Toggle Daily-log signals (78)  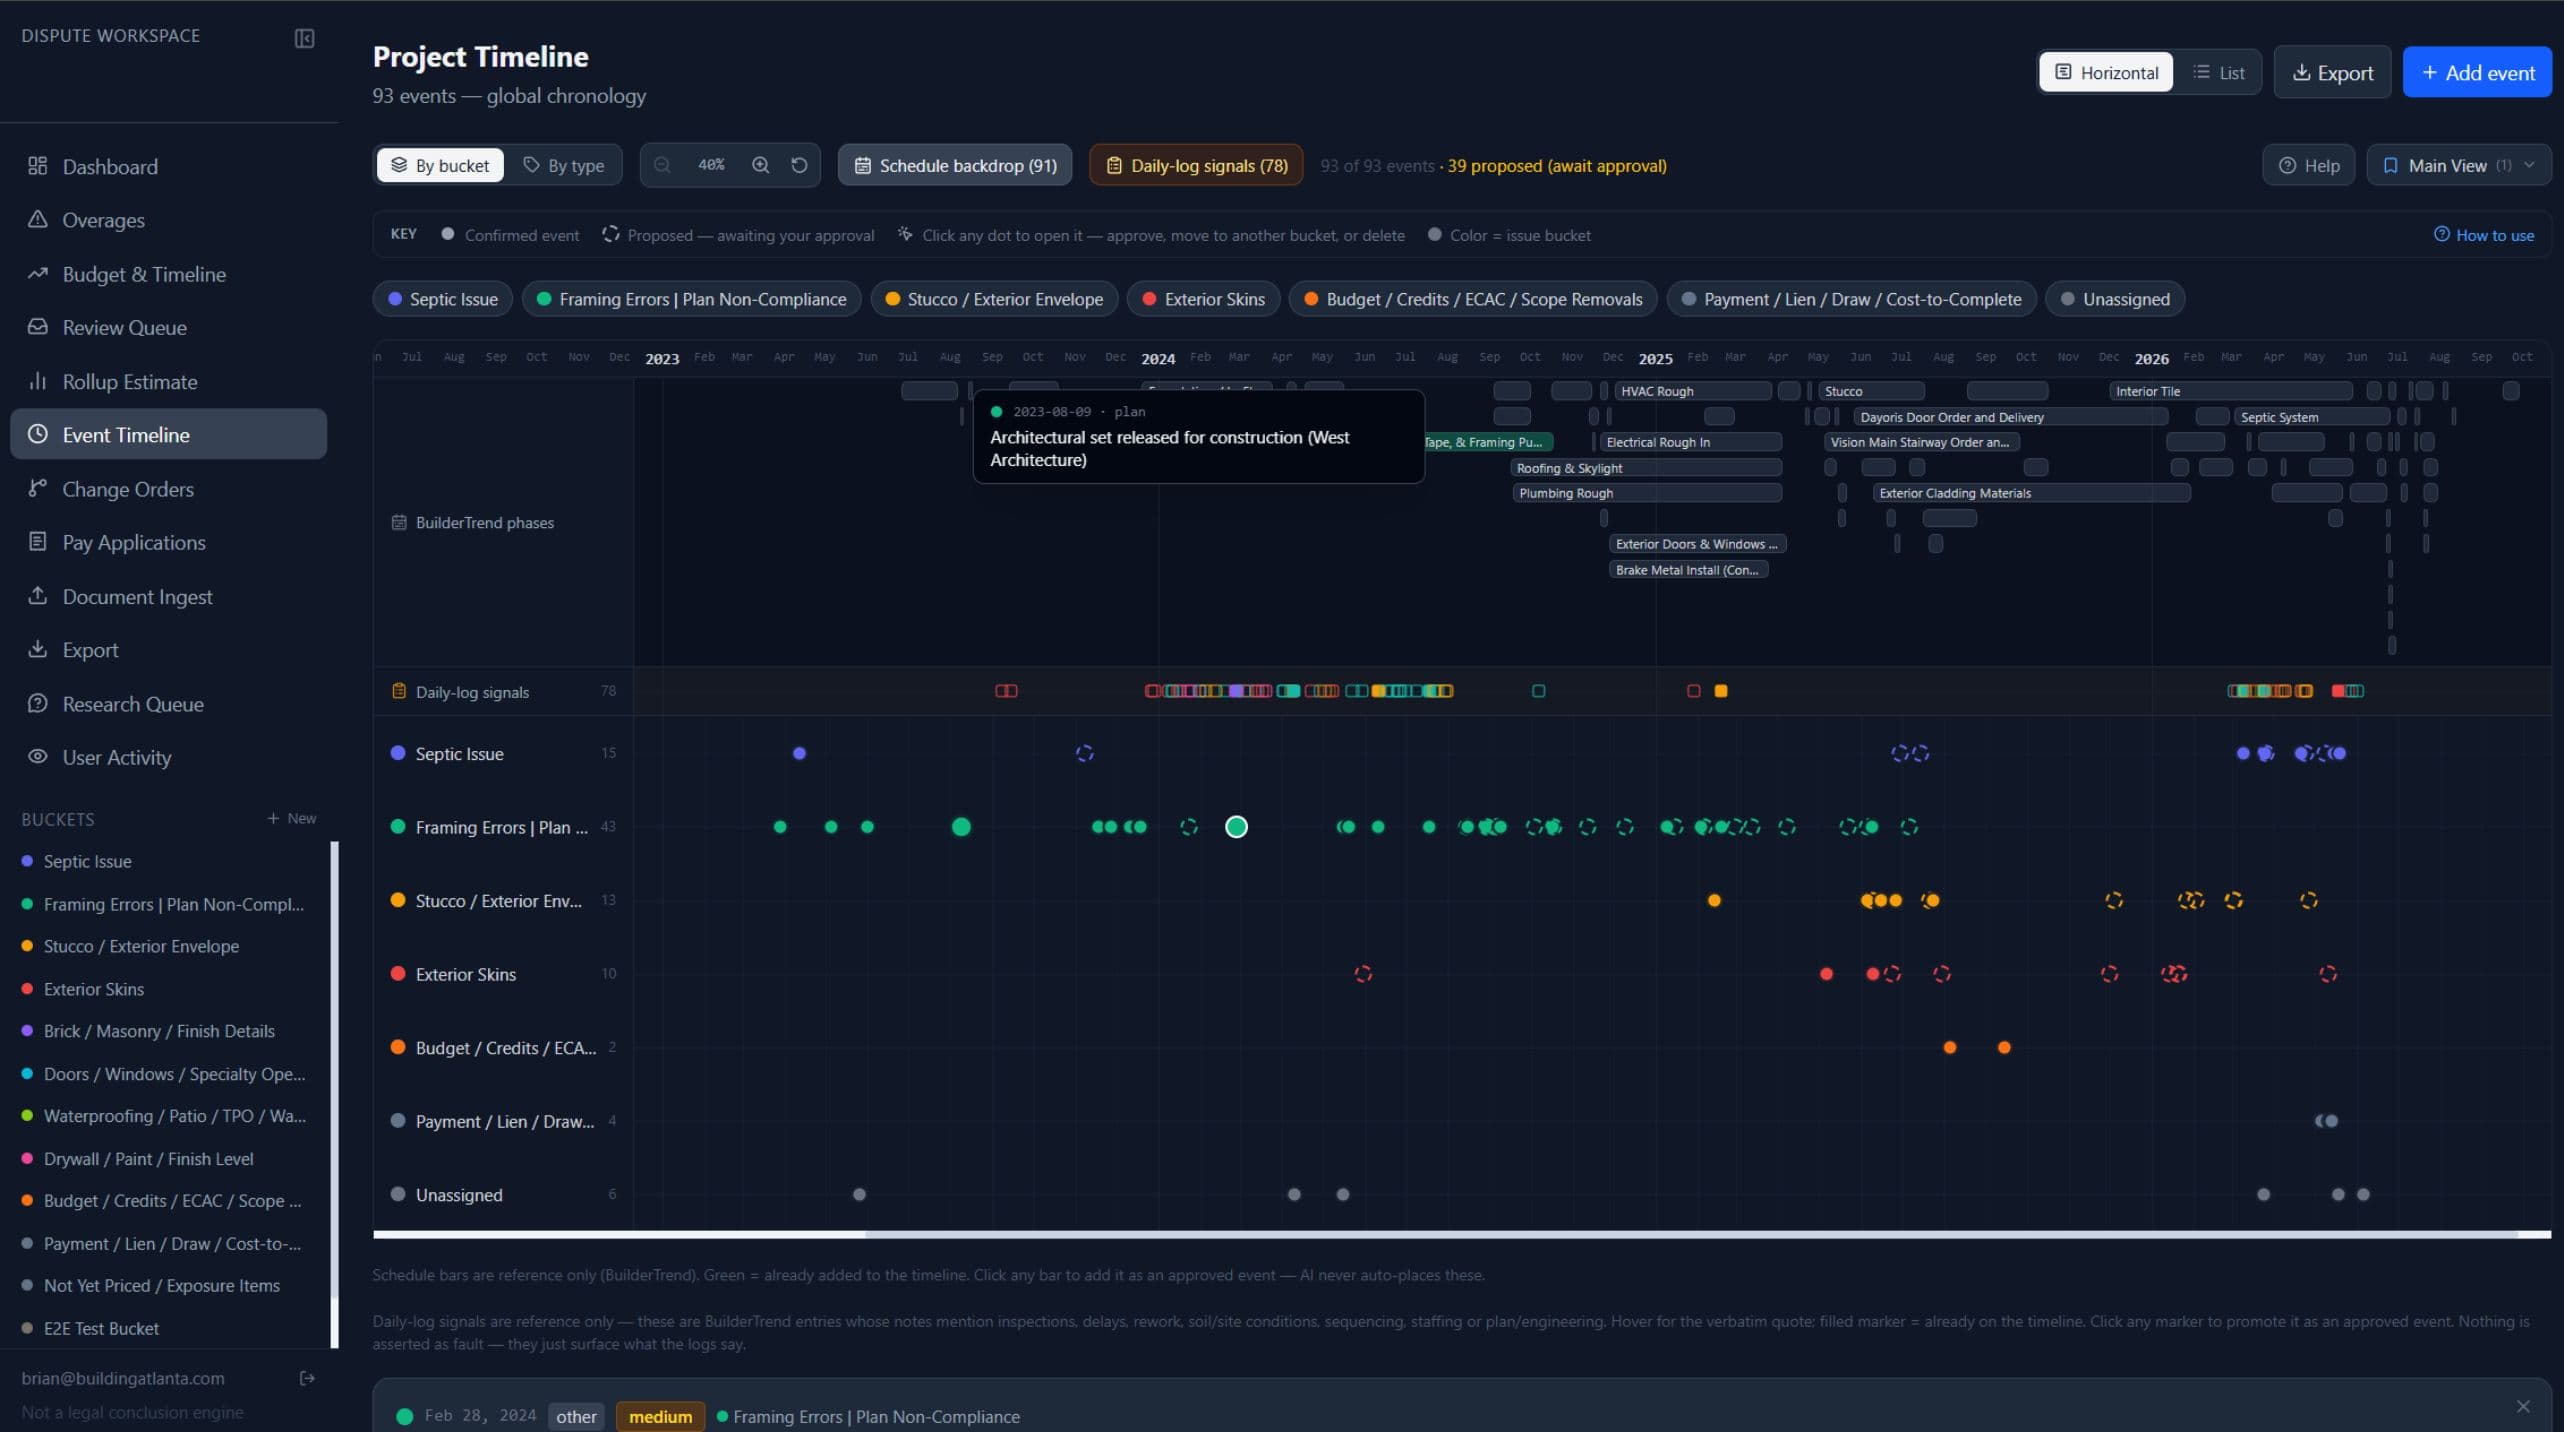pyautogui.click(x=1196, y=165)
